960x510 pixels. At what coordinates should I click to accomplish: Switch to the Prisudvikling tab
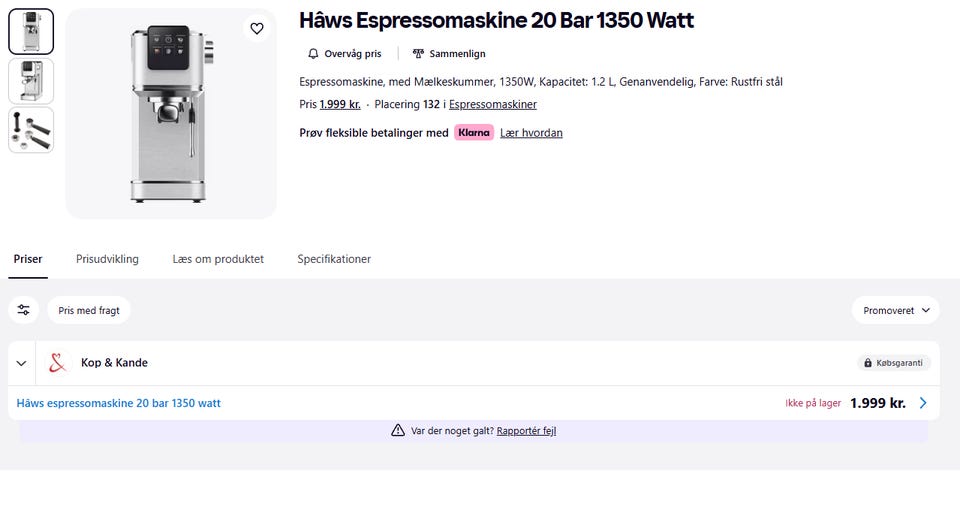(107, 259)
